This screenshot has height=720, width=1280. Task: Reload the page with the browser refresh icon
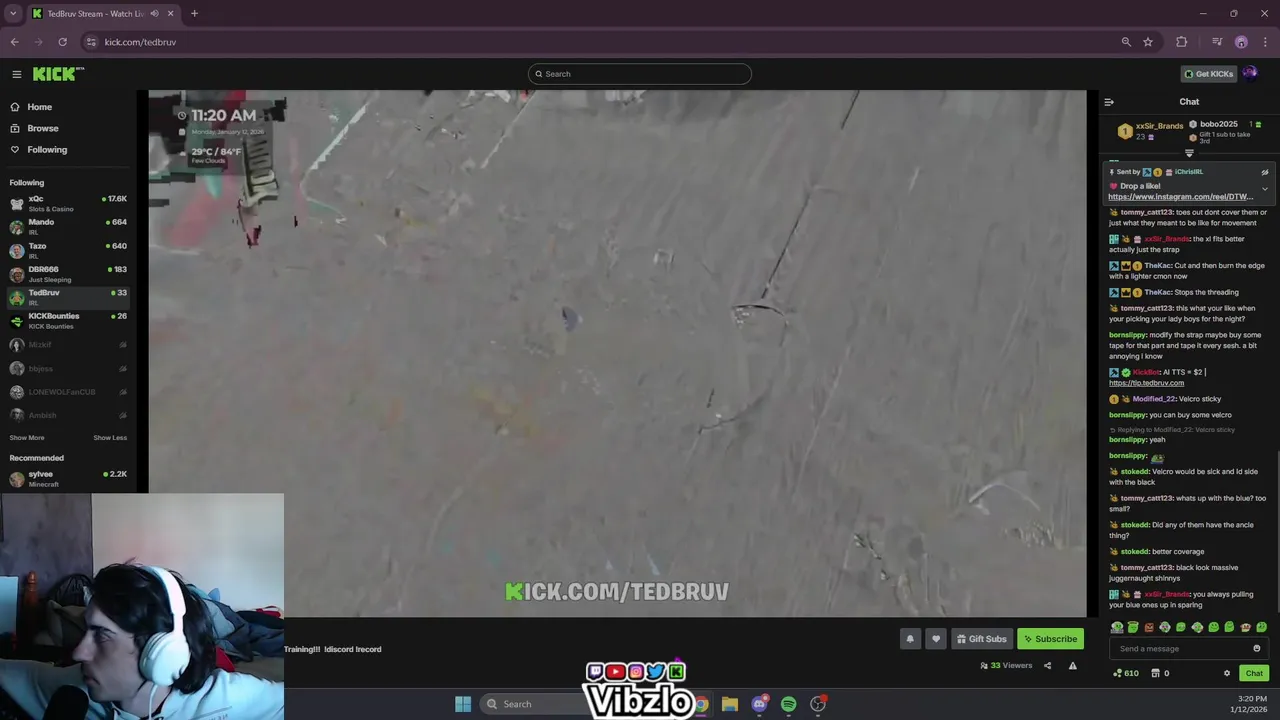point(62,42)
